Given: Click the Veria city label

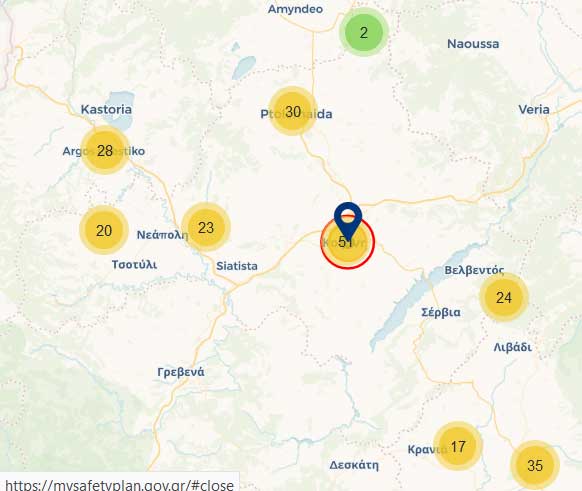Looking at the screenshot, I should pyautogui.click(x=534, y=109).
